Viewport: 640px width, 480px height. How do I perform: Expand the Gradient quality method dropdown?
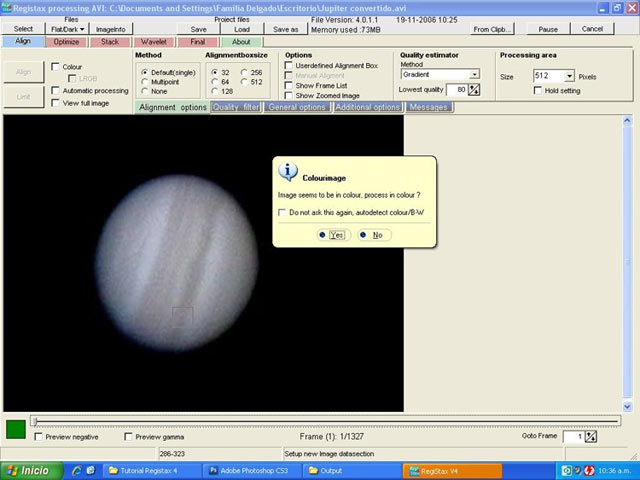pyautogui.click(x=474, y=74)
